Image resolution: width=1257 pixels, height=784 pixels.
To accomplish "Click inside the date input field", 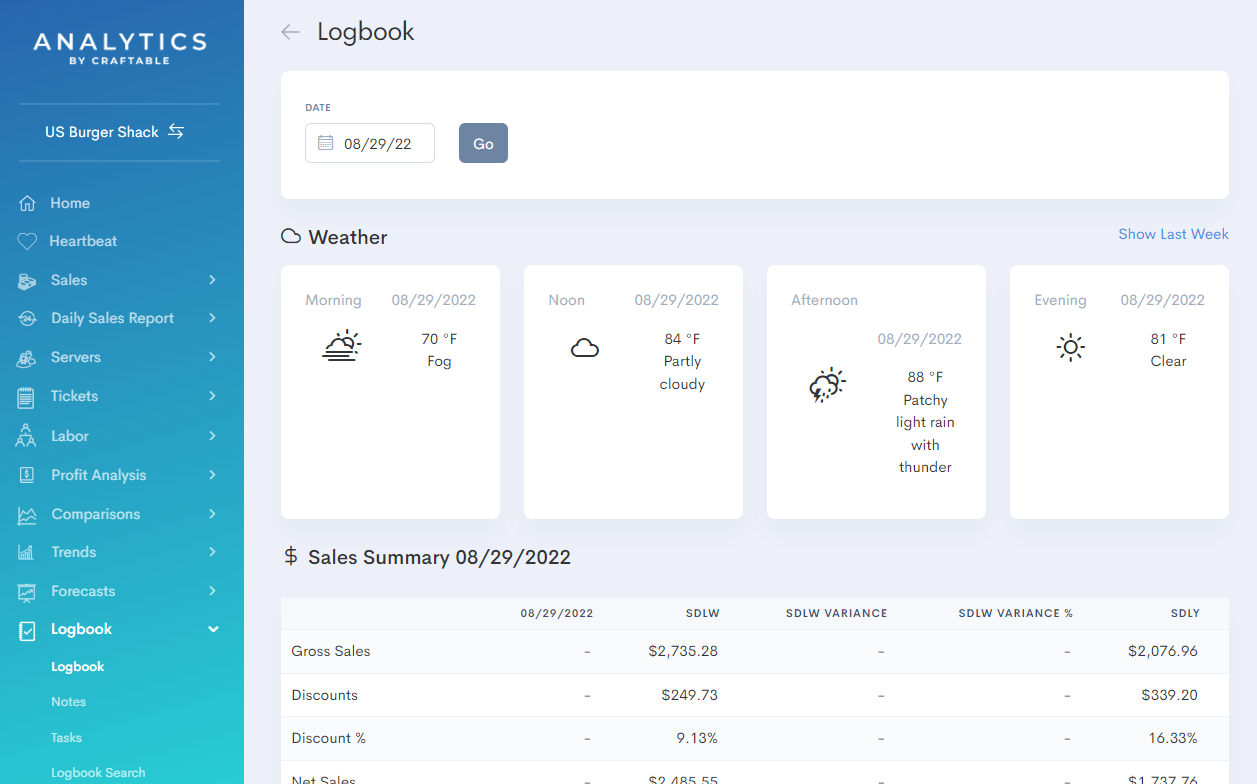I will 385,143.
